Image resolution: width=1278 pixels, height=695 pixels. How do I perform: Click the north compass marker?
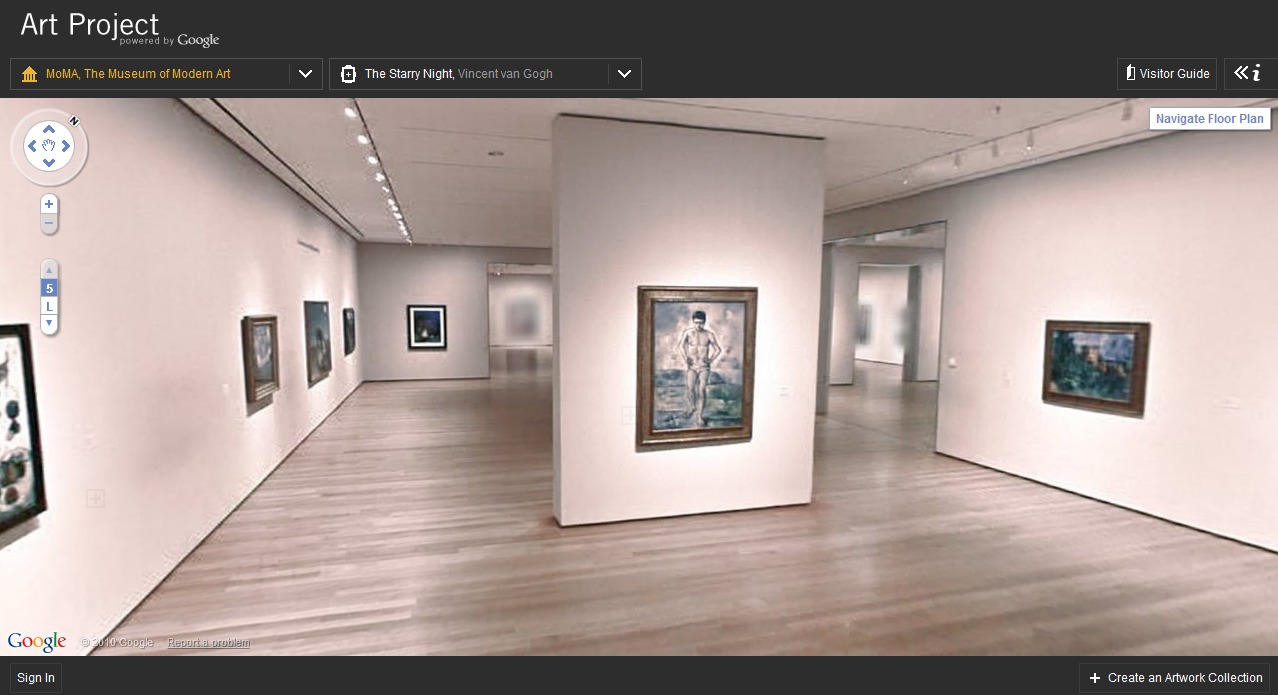[x=74, y=121]
